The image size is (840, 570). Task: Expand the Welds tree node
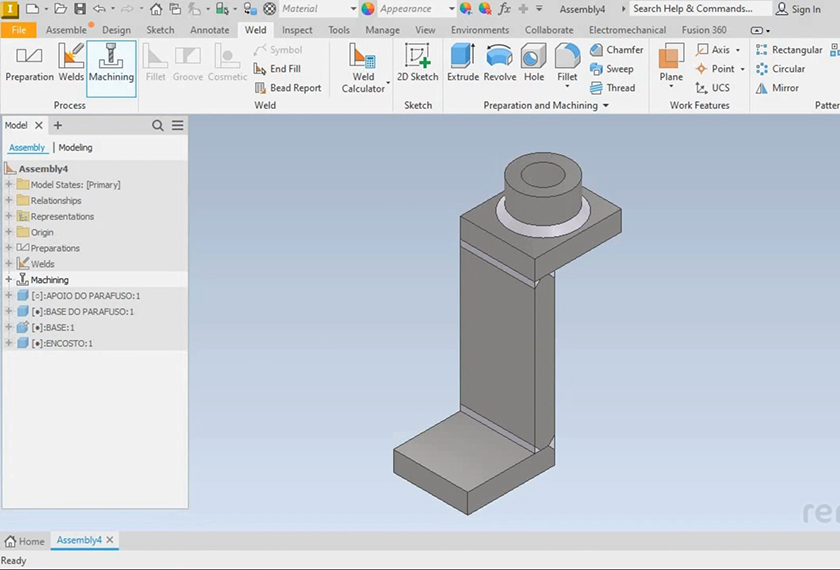point(9,264)
